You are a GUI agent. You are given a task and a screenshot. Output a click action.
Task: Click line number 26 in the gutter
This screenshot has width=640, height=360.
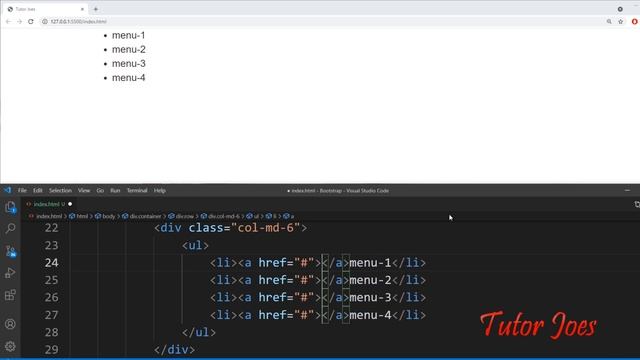(x=51, y=297)
